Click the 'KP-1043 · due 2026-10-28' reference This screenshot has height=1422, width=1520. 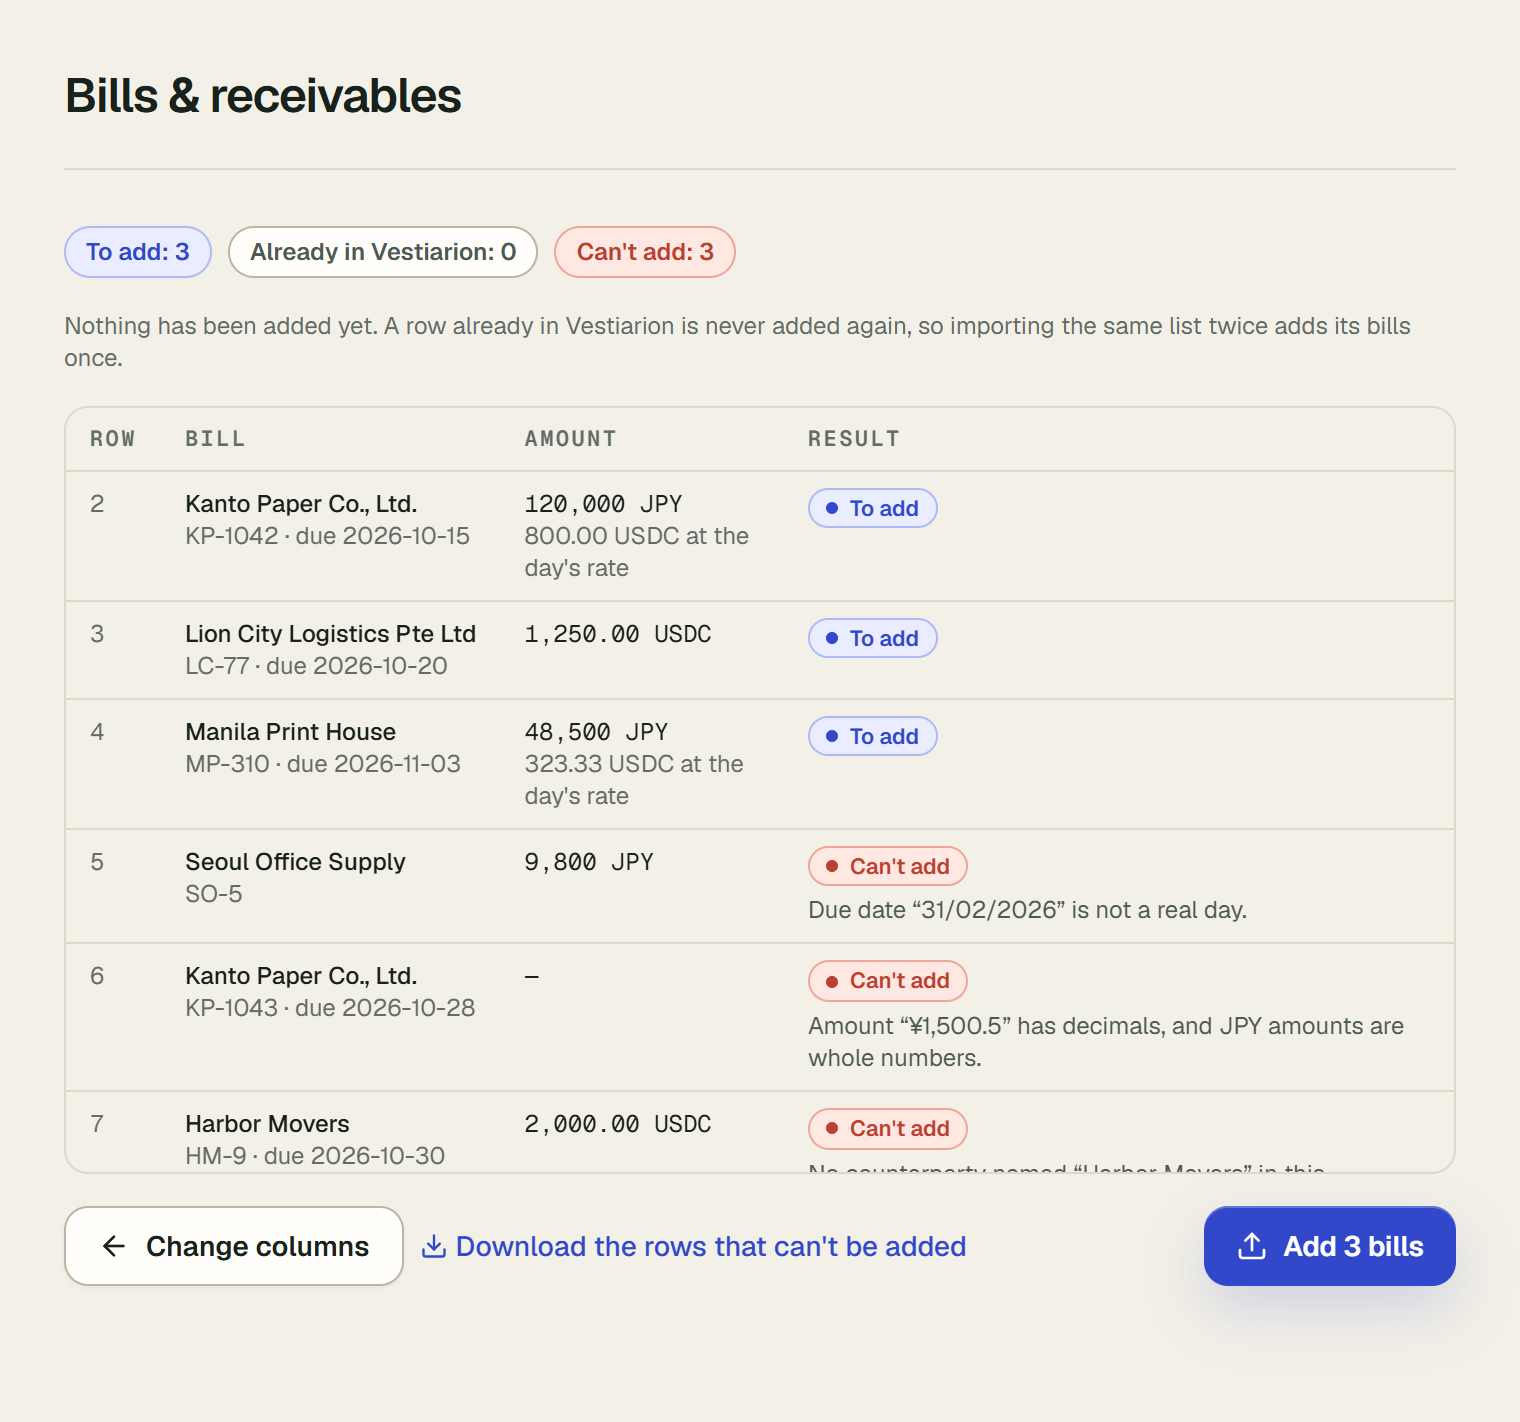[331, 1008]
